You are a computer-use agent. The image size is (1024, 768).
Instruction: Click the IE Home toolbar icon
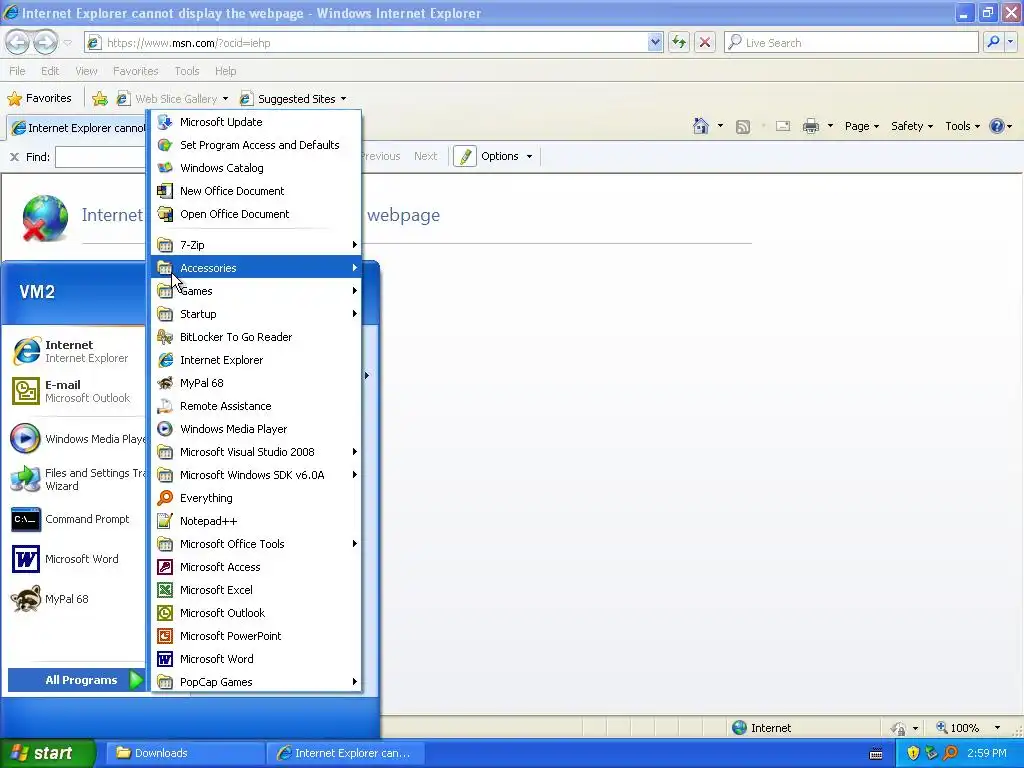pyautogui.click(x=701, y=126)
